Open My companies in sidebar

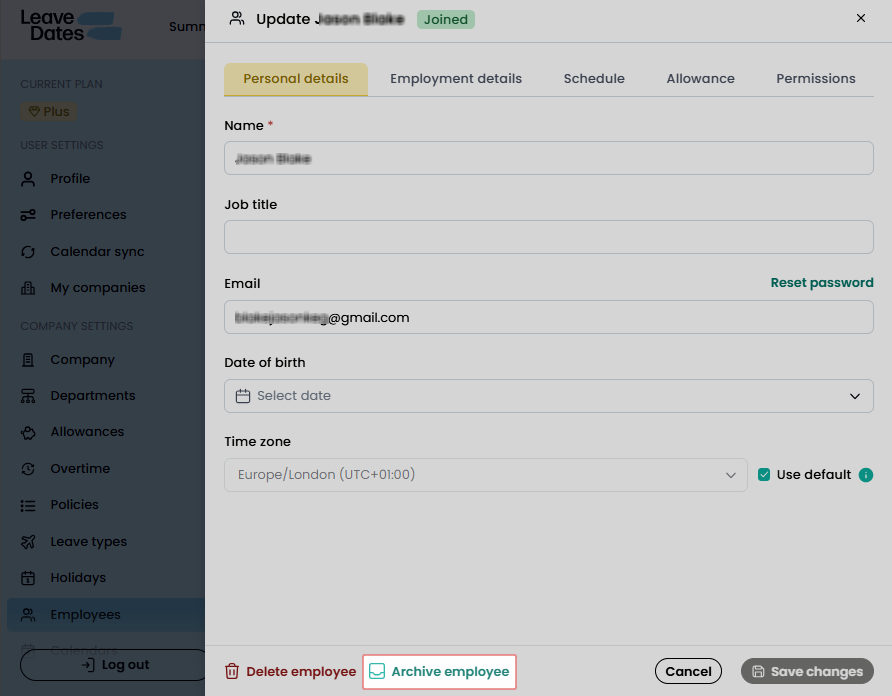click(97, 287)
